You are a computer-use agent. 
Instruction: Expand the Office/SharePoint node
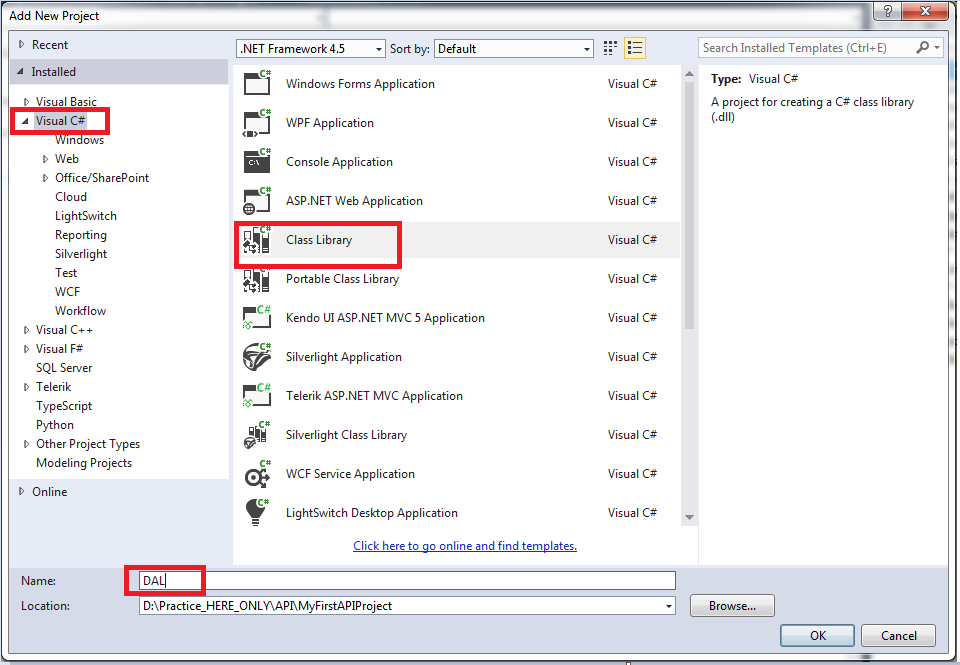(45, 178)
